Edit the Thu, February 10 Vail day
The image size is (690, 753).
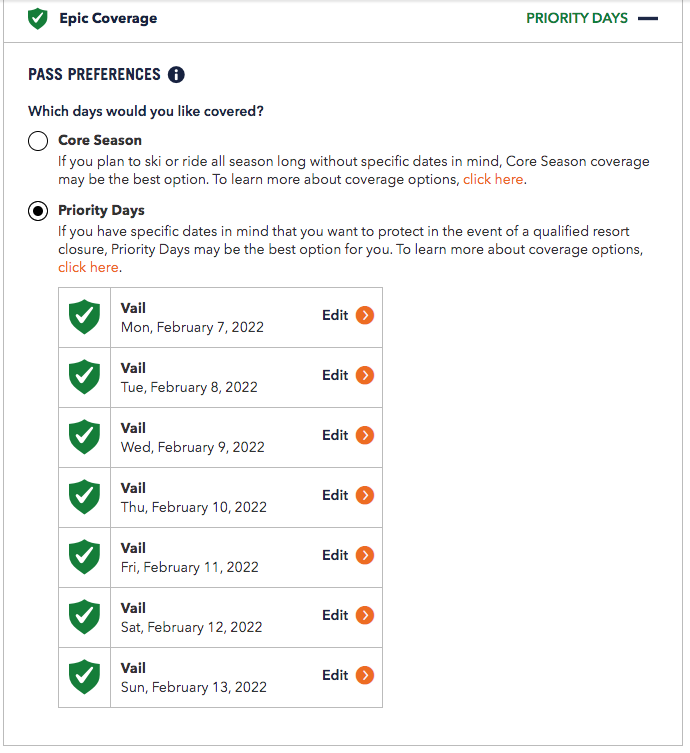(x=335, y=496)
